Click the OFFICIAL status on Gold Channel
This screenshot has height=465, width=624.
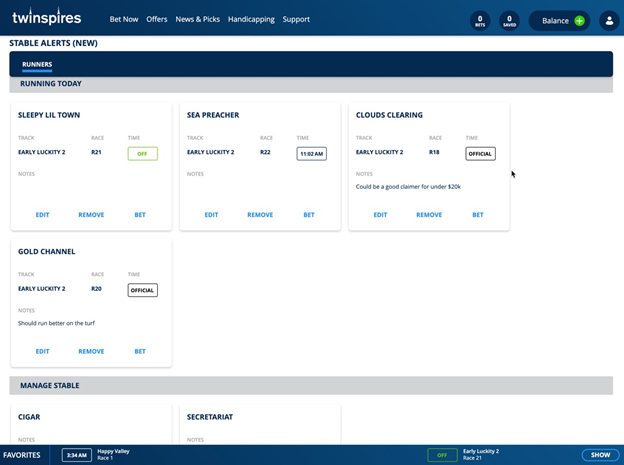tap(142, 290)
